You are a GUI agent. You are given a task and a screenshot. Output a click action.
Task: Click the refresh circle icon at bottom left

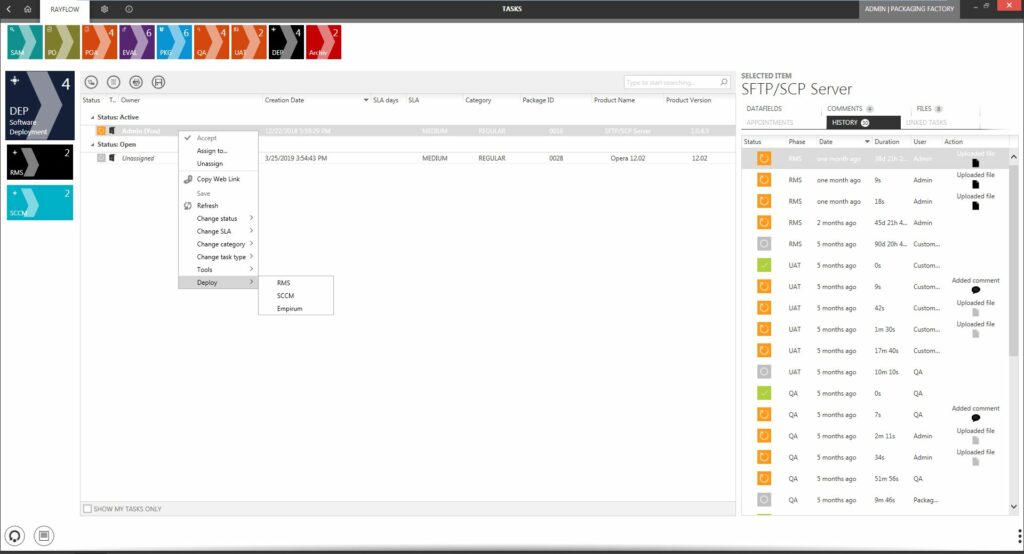coord(15,536)
